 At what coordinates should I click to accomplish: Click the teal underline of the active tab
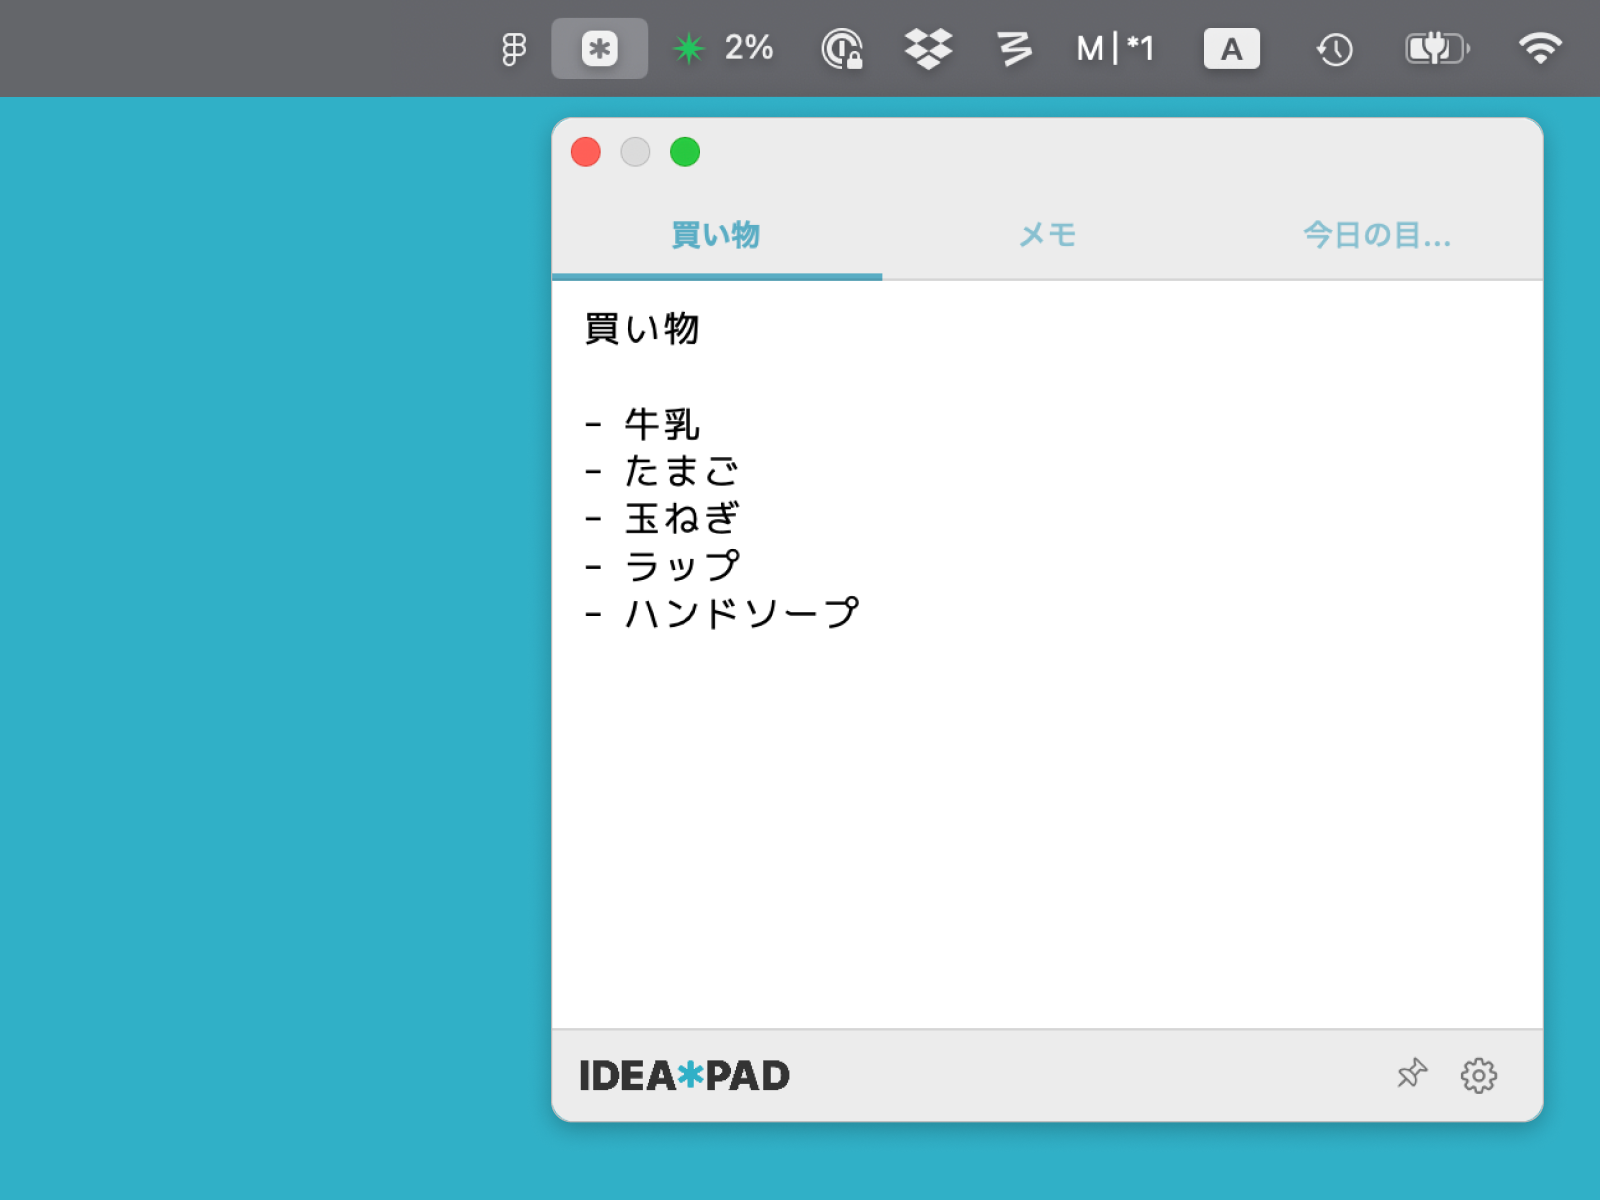click(x=716, y=277)
